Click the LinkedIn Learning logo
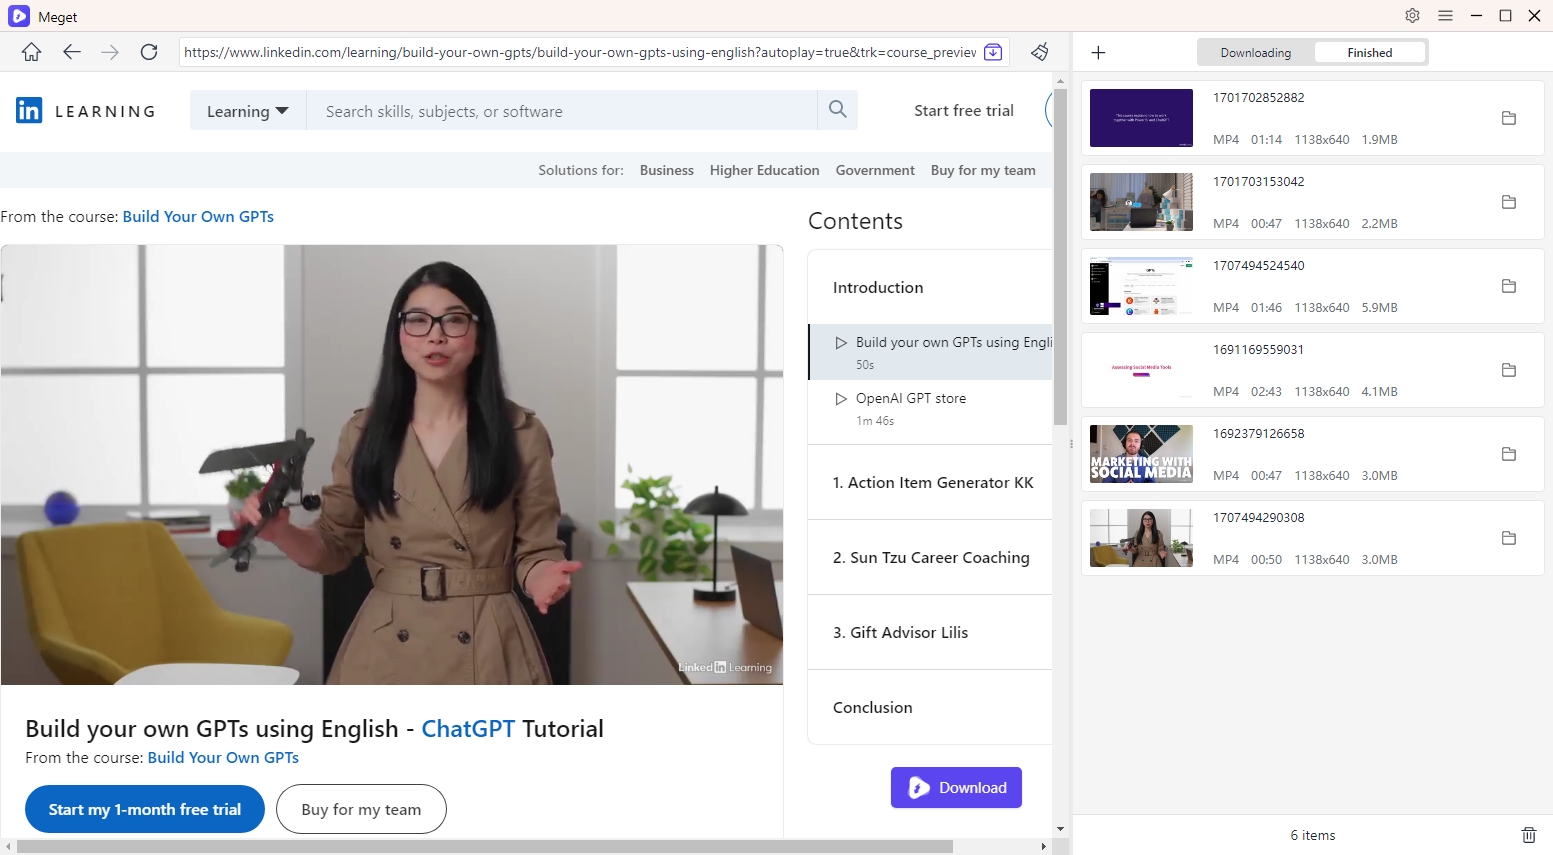Screen dimensions: 1553x855 point(86,111)
